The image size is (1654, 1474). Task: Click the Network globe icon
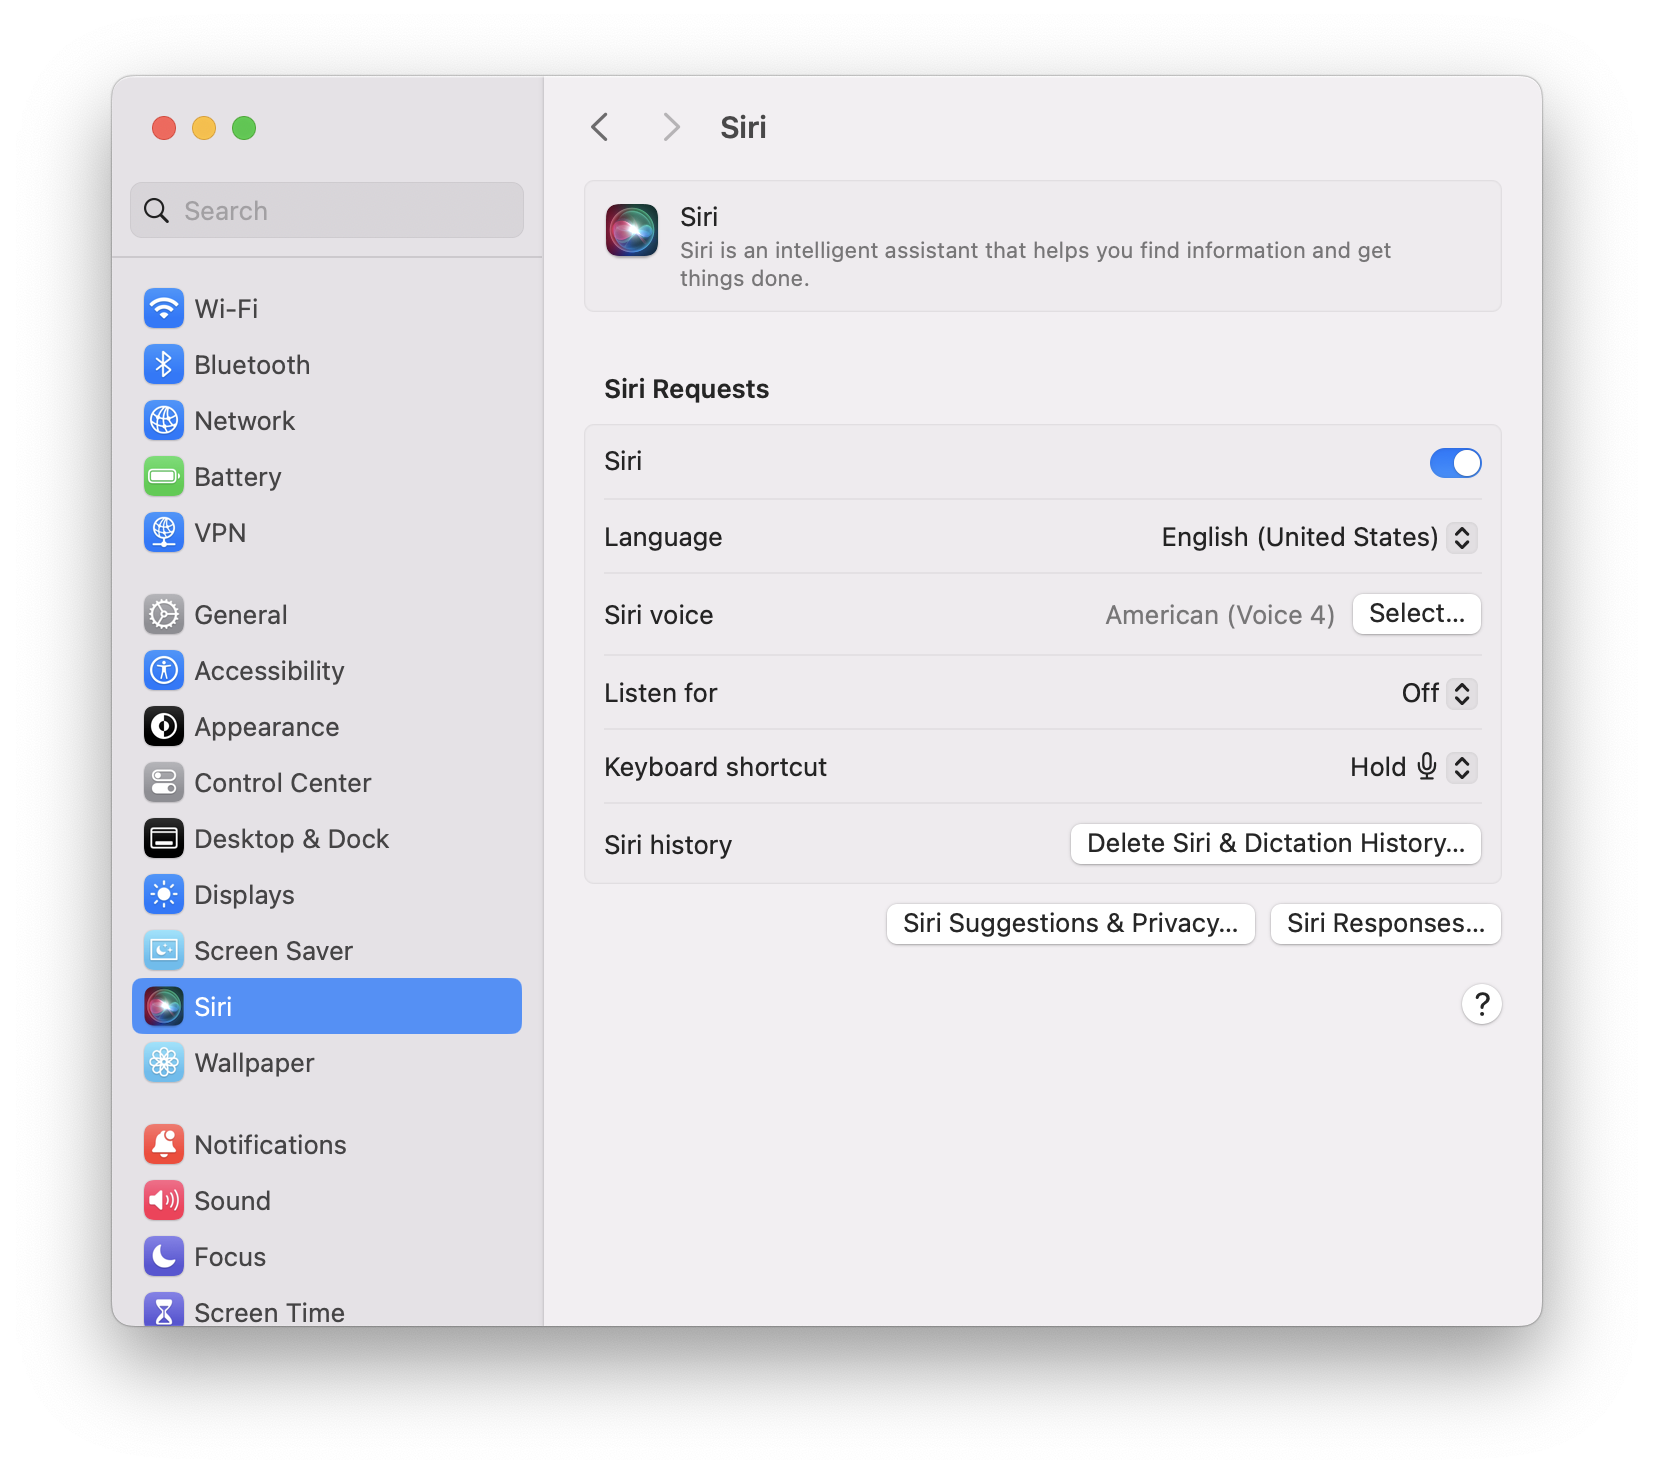point(164,420)
